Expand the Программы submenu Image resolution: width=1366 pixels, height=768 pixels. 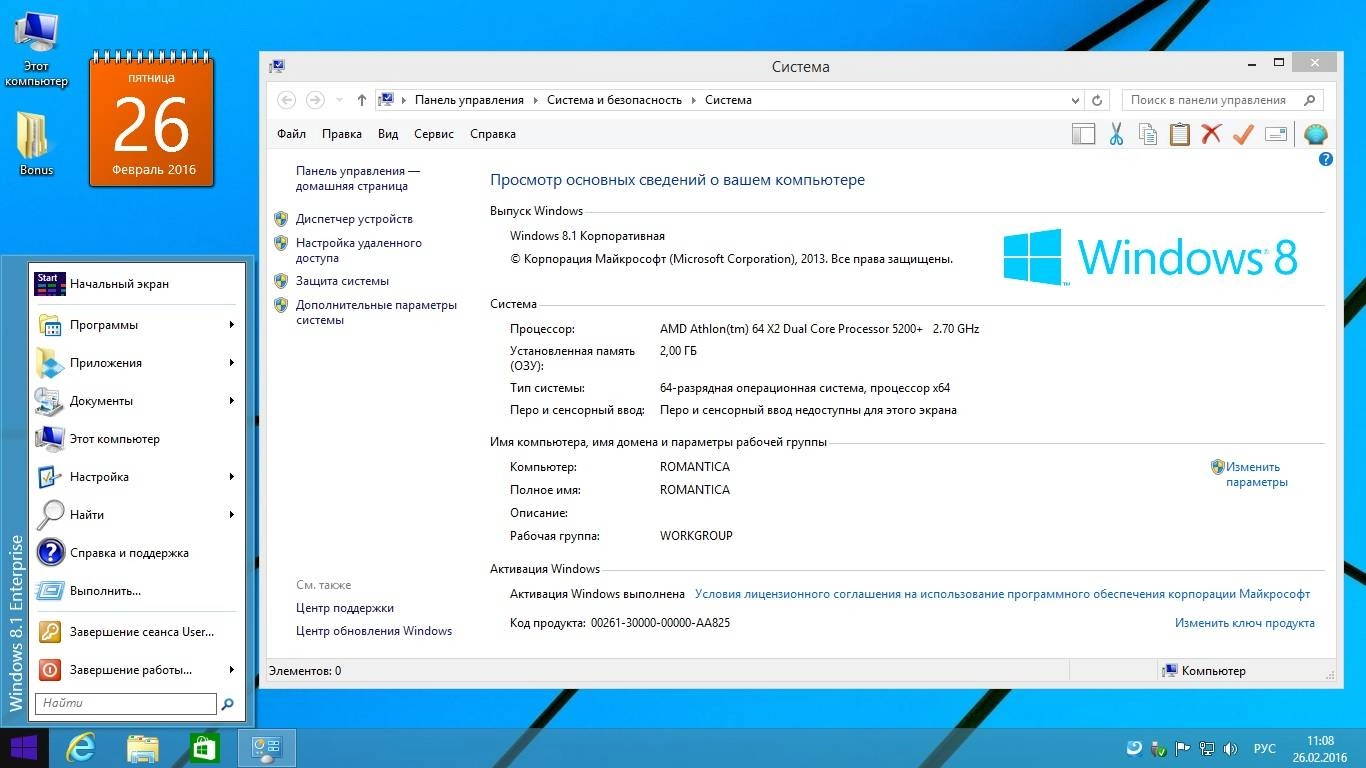click(x=231, y=325)
